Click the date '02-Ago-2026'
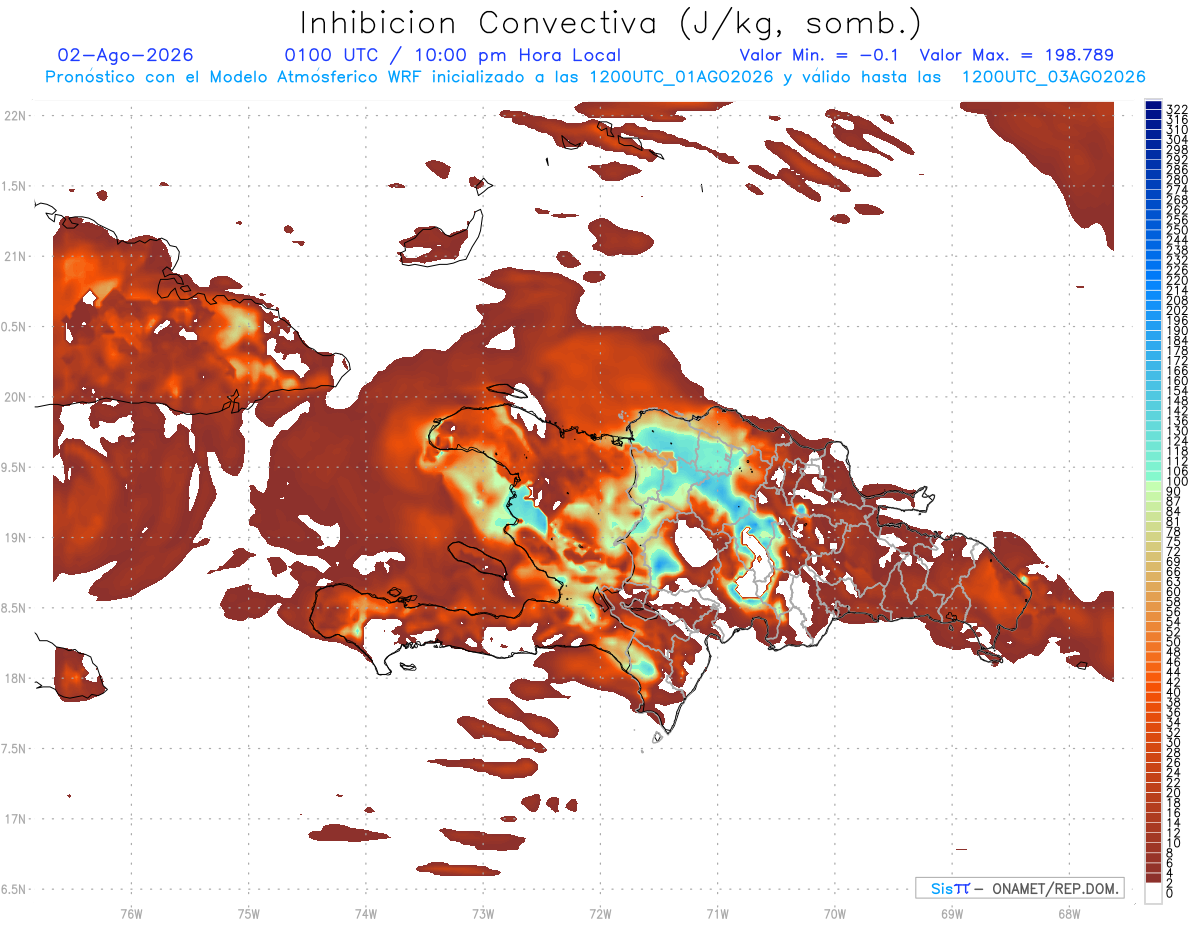This screenshot has height=927, width=1200. coord(126,55)
